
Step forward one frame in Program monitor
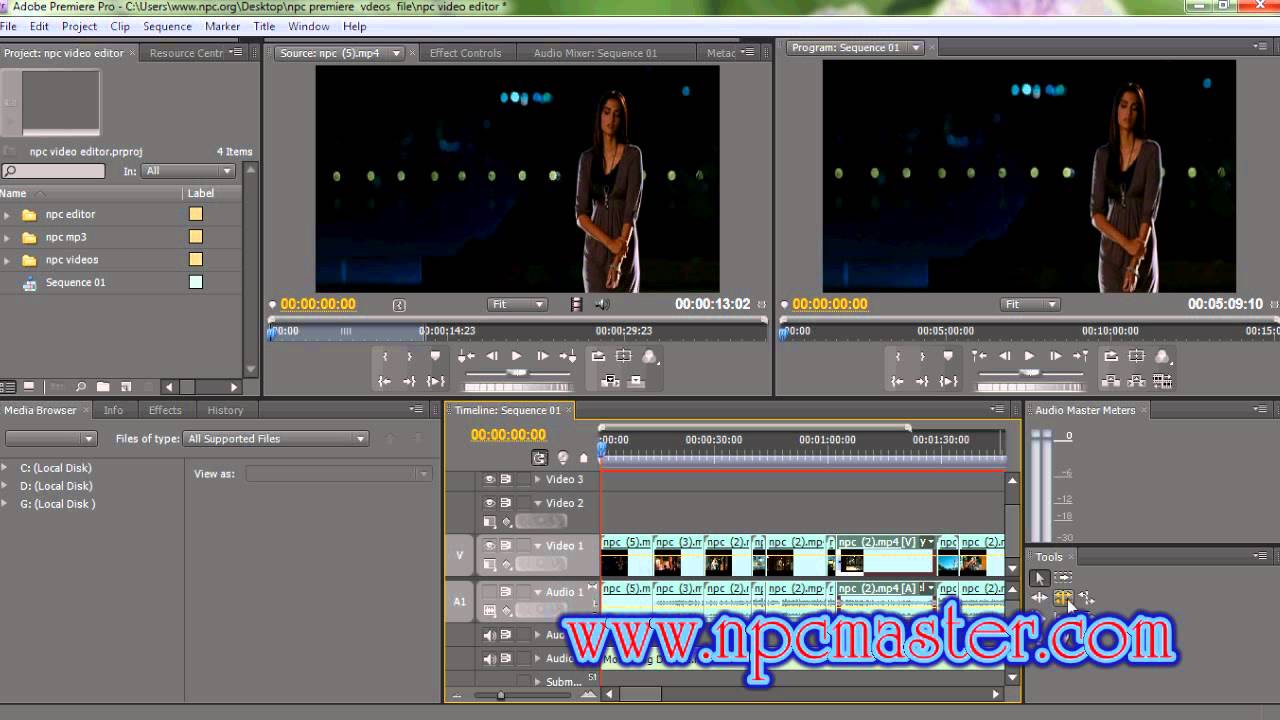[x=1055, y=357]
